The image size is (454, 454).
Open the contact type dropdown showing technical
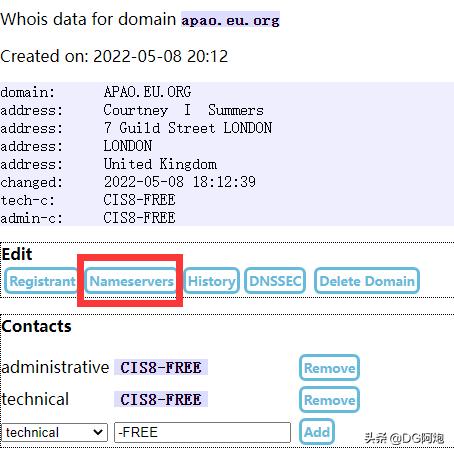54,433
